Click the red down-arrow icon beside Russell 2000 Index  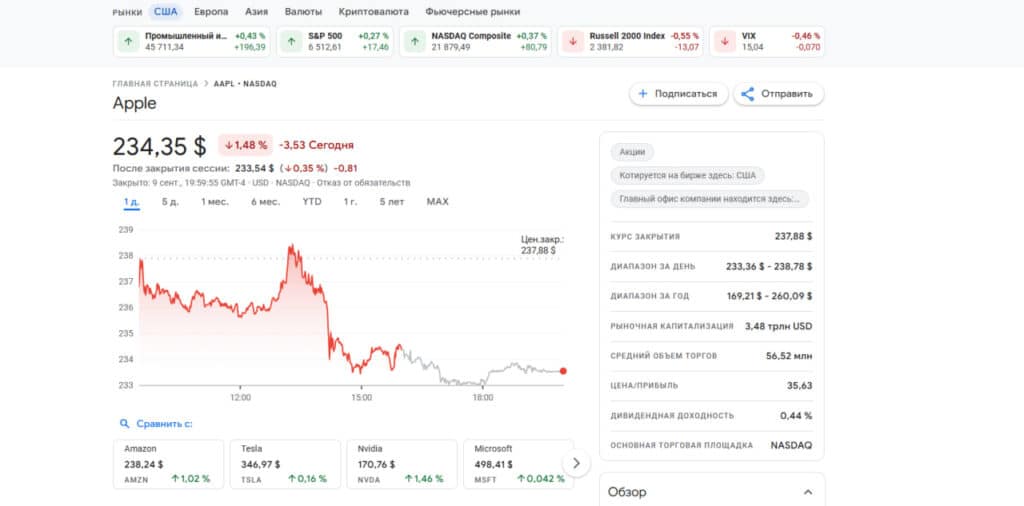click(x=573, y=41)
